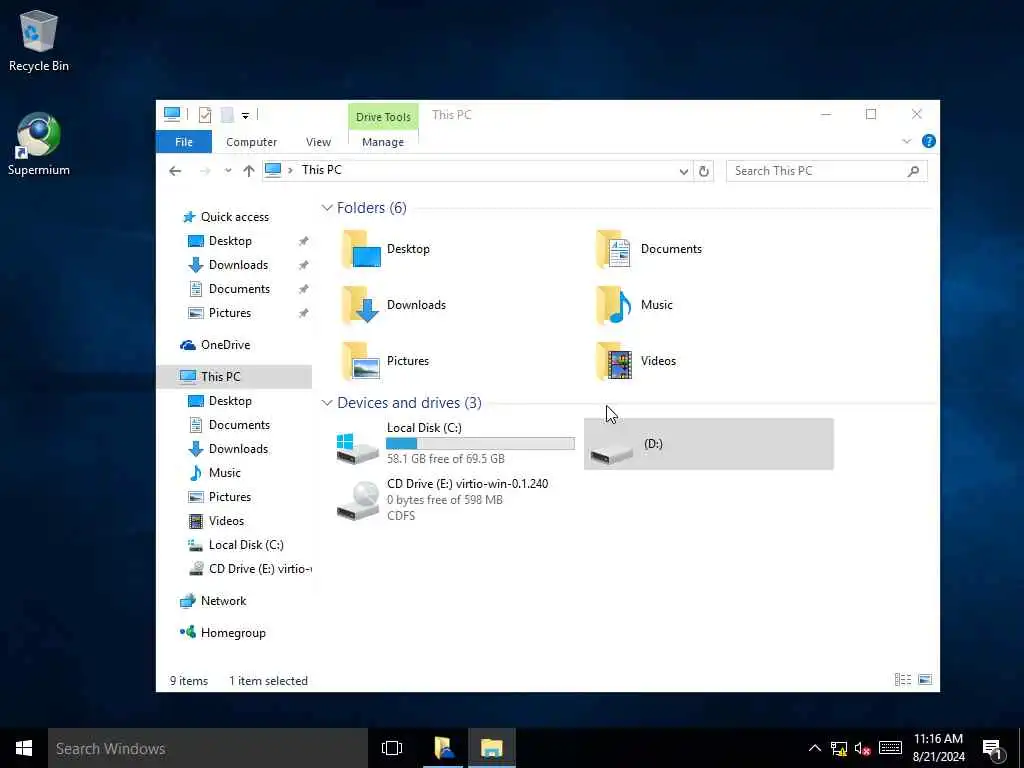1024x768 pixels.
Task: Open the address bar history dropdown
Action: coord(683,171)
